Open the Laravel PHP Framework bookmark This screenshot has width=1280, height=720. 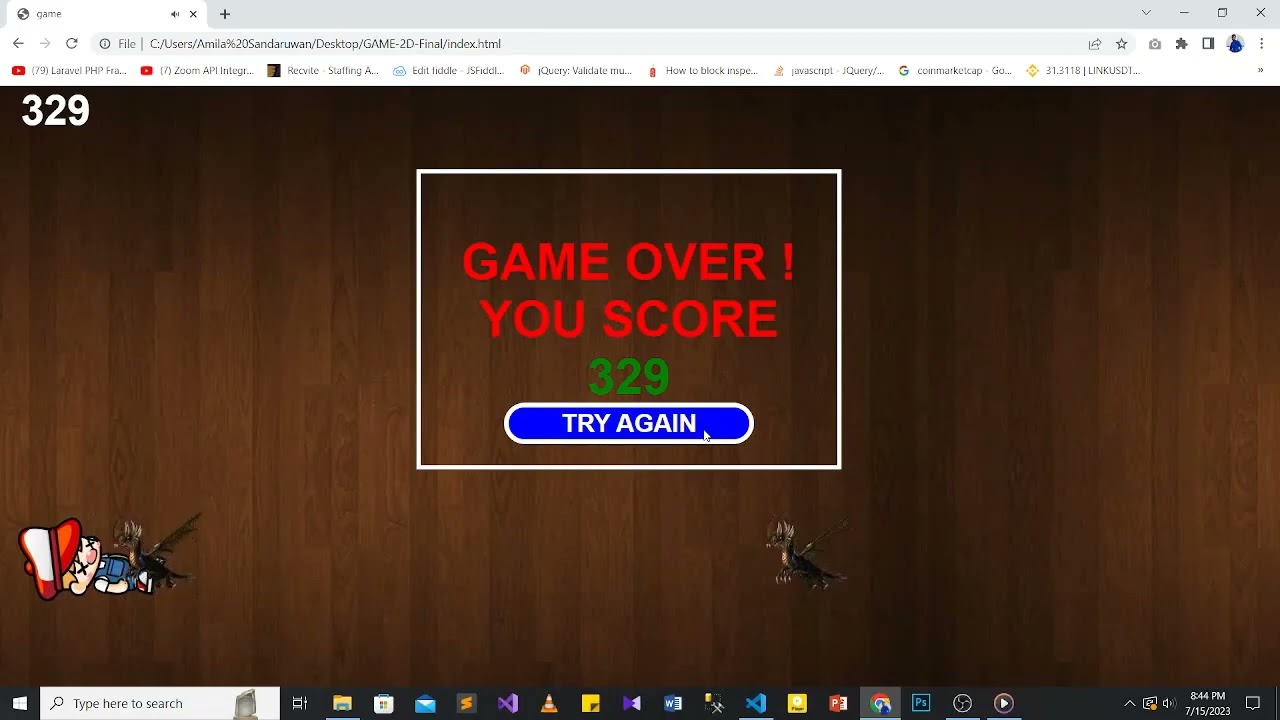[x=70, y=71]
